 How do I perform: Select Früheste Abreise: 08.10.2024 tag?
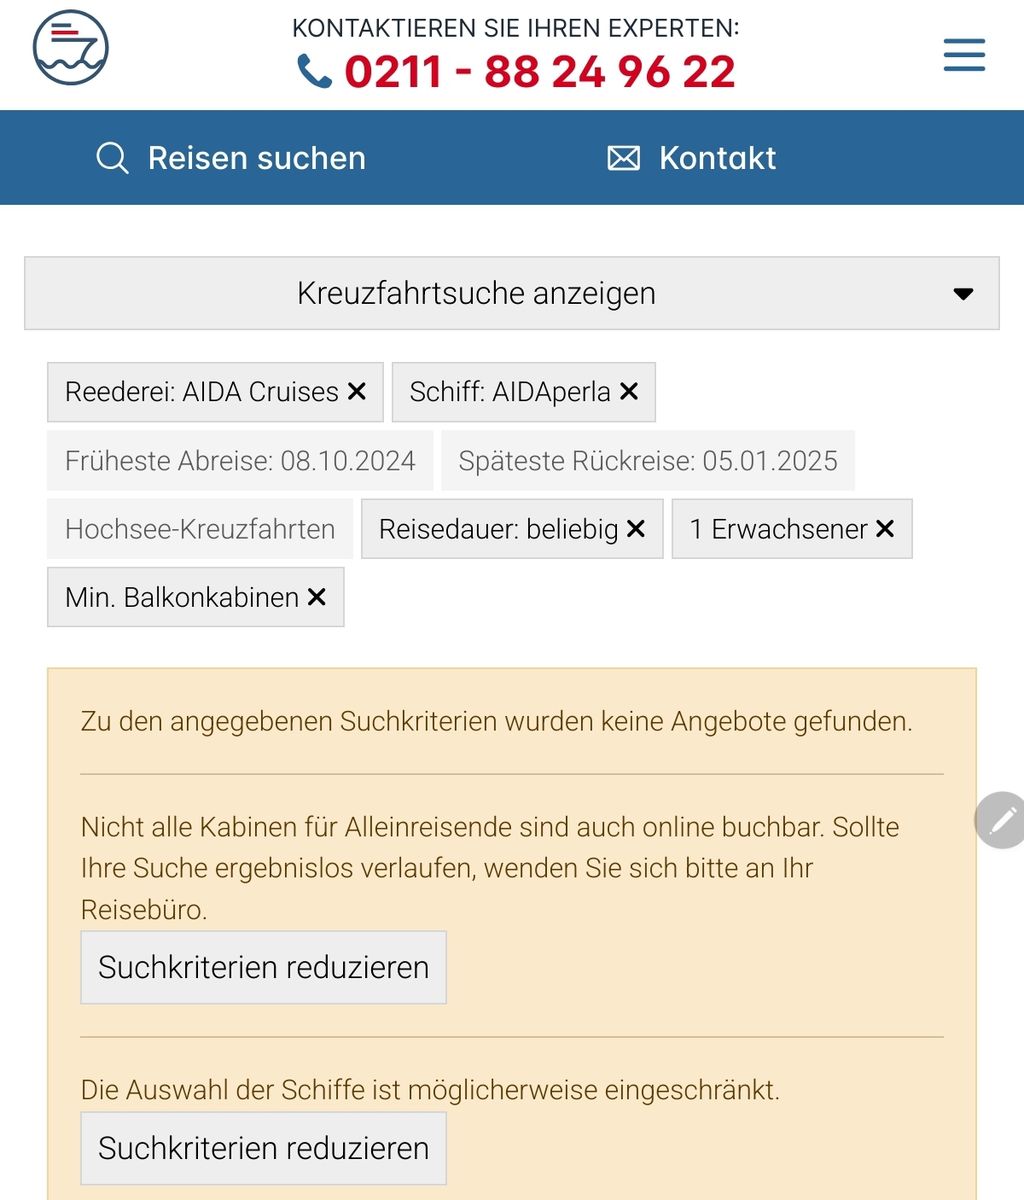click(240, 460)
